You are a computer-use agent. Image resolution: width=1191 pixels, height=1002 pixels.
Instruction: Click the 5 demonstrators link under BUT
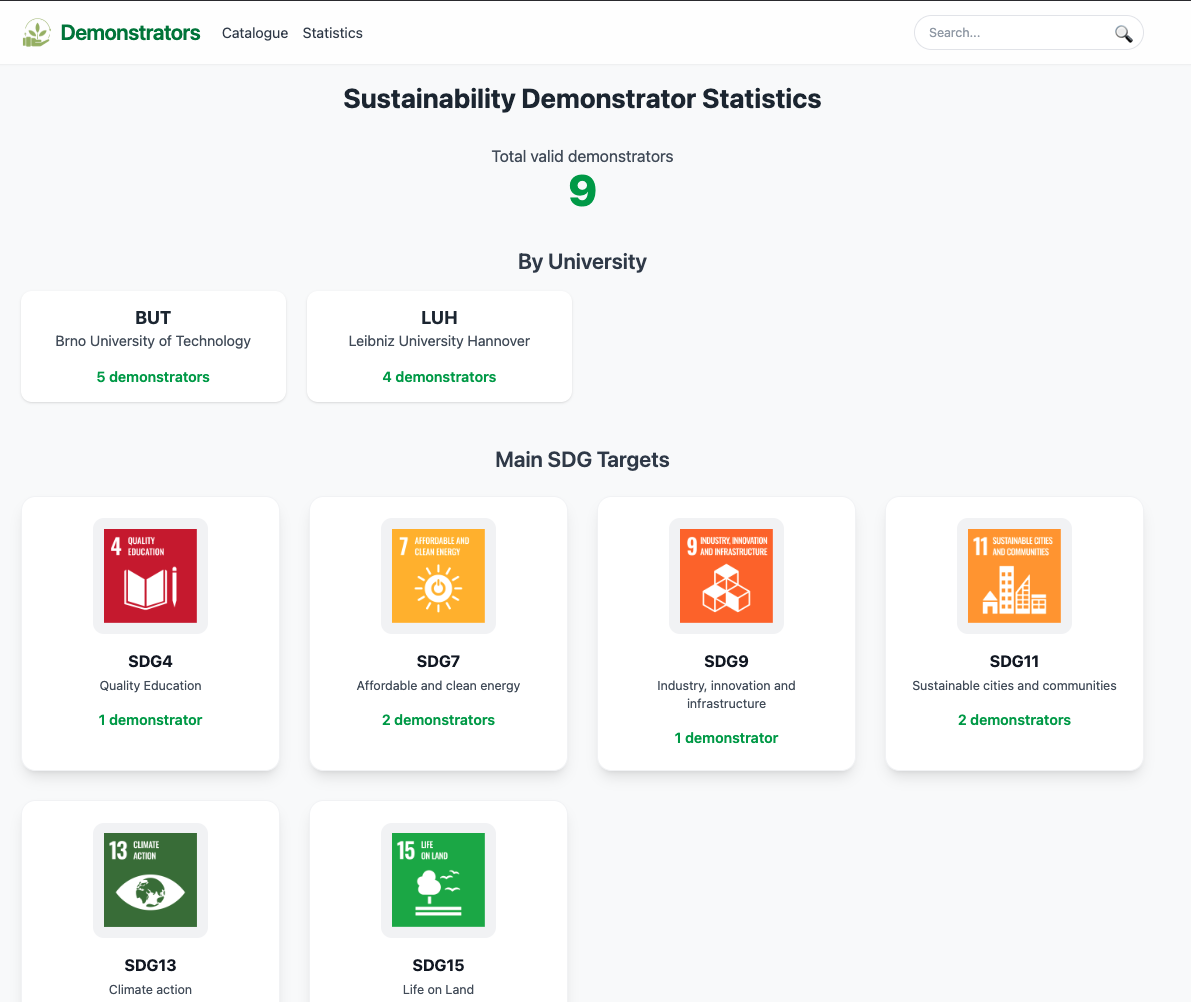pos(153,377)
